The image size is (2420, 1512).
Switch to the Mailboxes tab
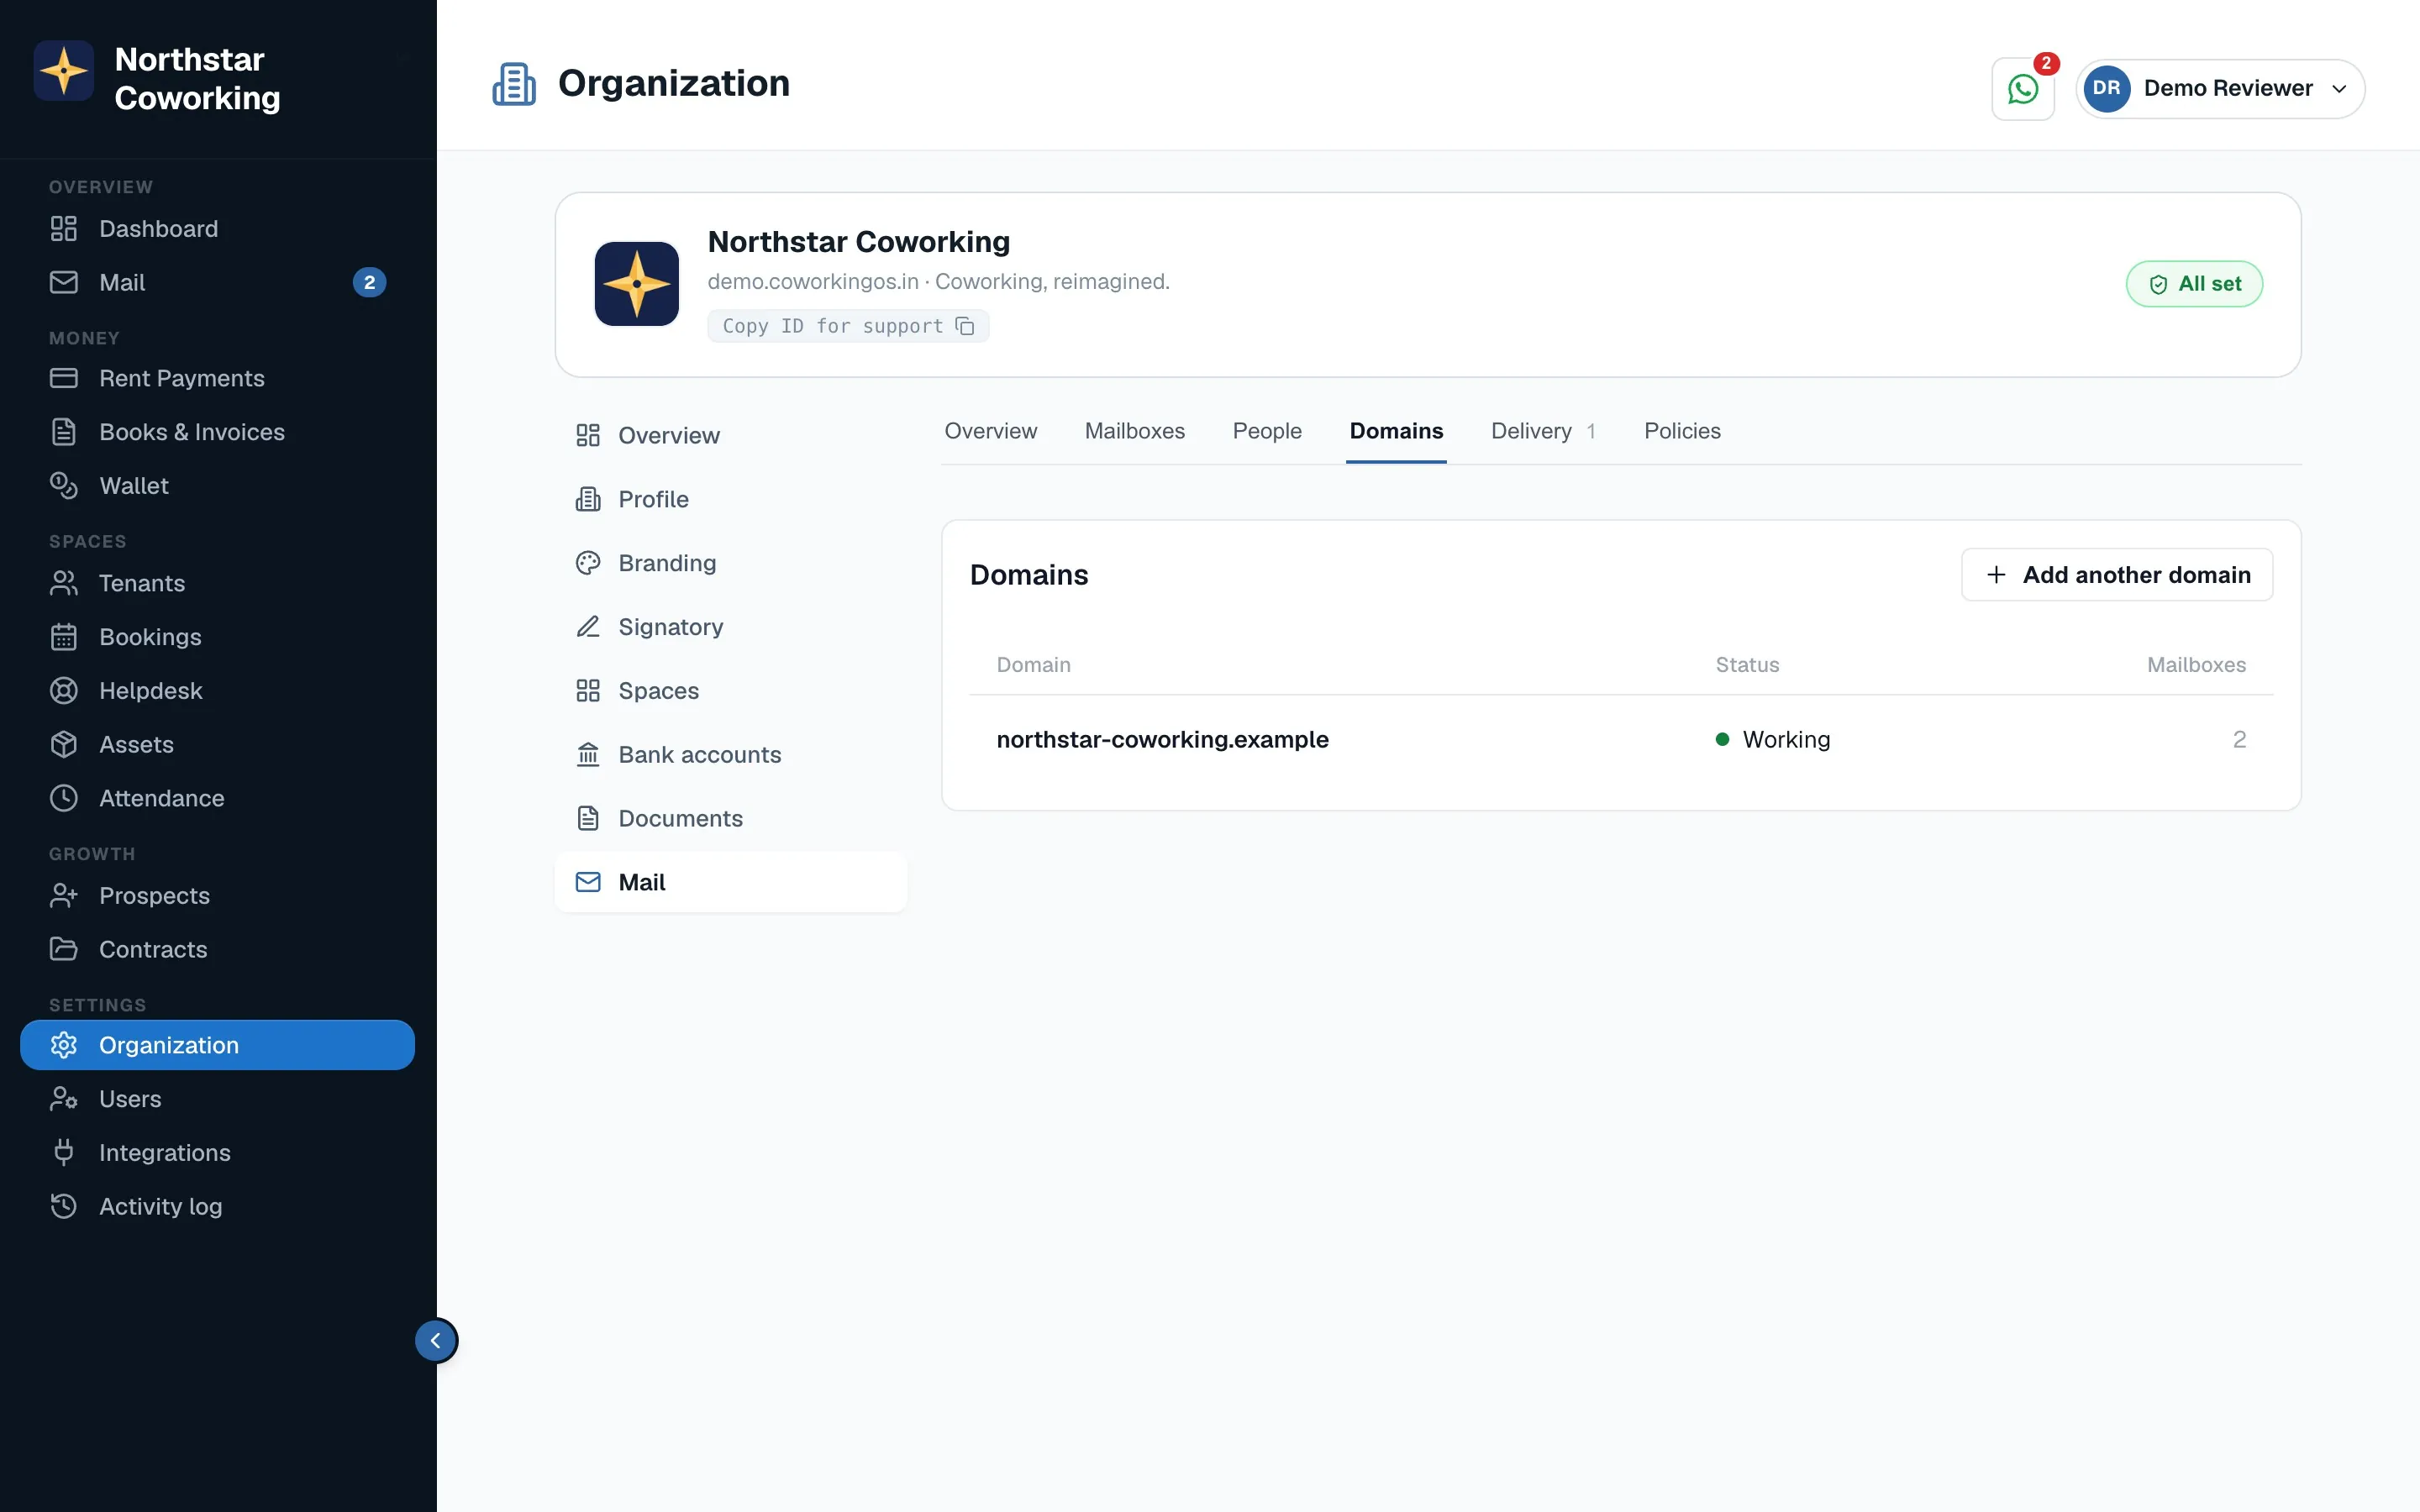pyautogui.click(x=1134, y=431)
